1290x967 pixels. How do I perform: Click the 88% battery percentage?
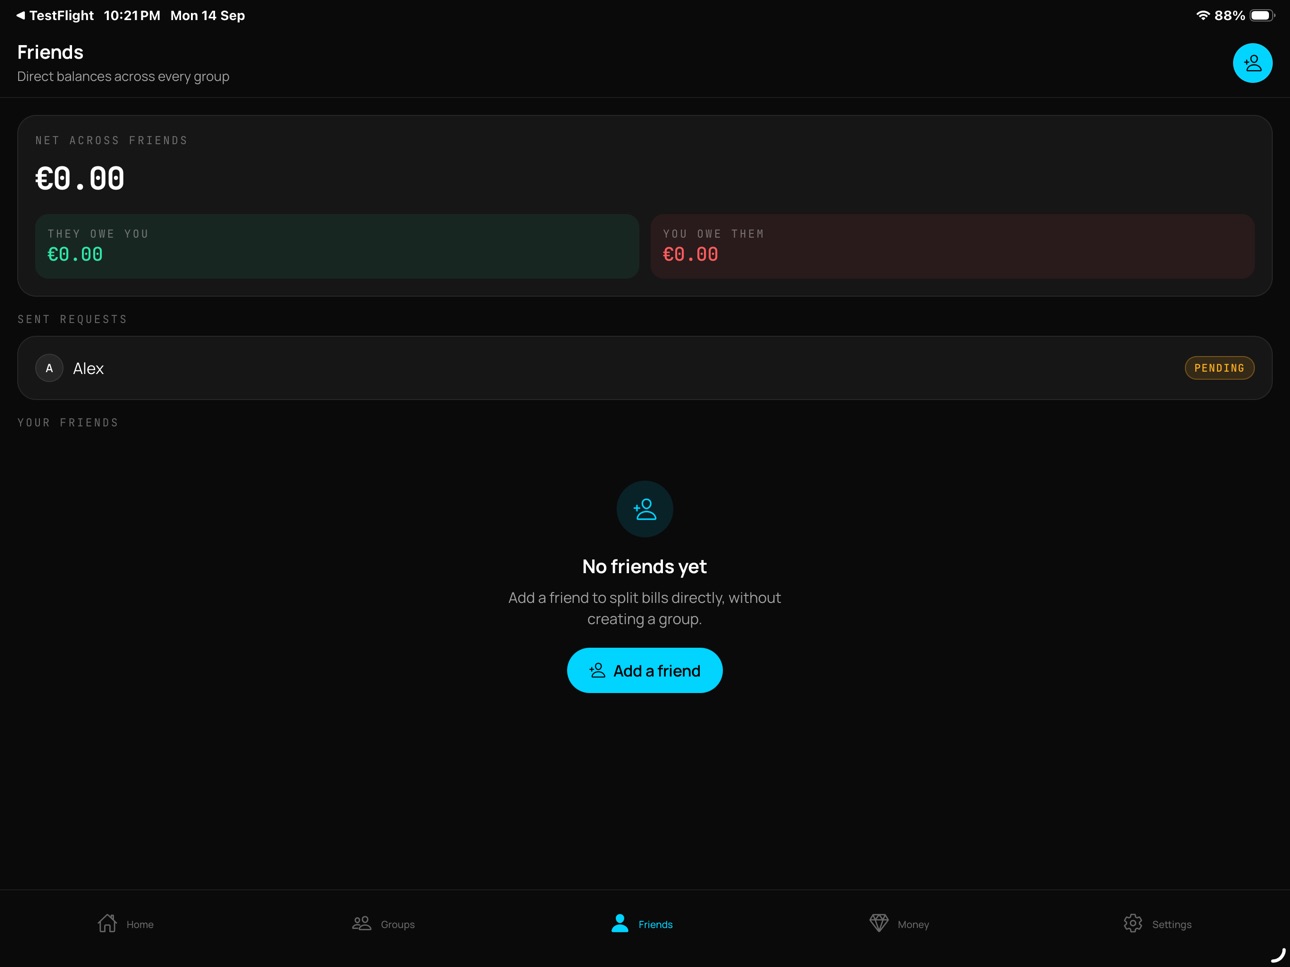(x=1230, y=16)
